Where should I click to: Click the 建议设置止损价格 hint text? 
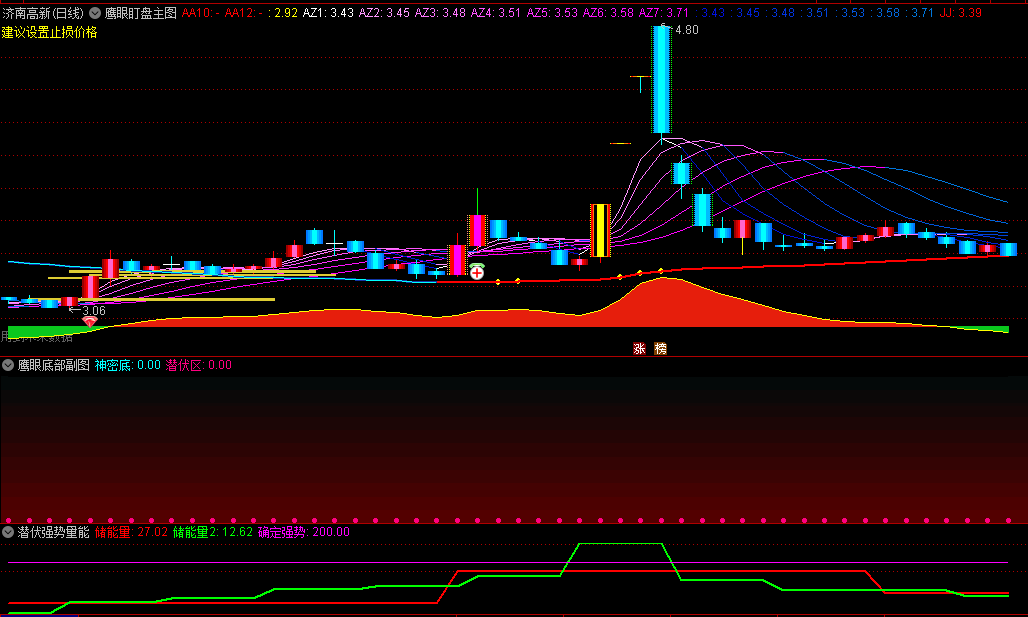point(49,32)
